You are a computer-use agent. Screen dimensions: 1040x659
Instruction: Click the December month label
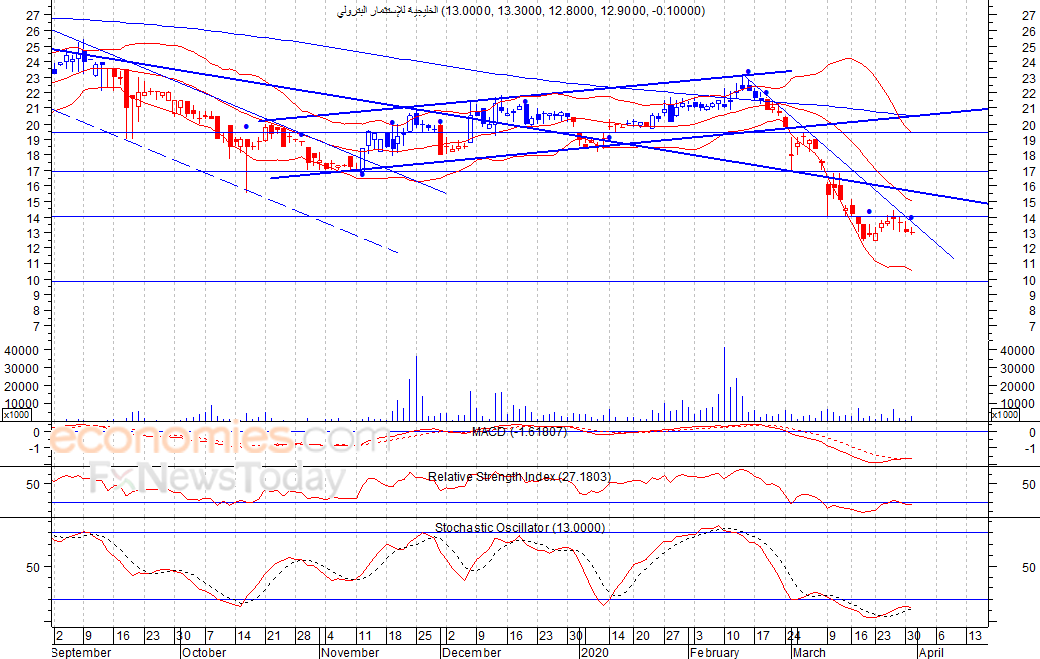(472, 652)
